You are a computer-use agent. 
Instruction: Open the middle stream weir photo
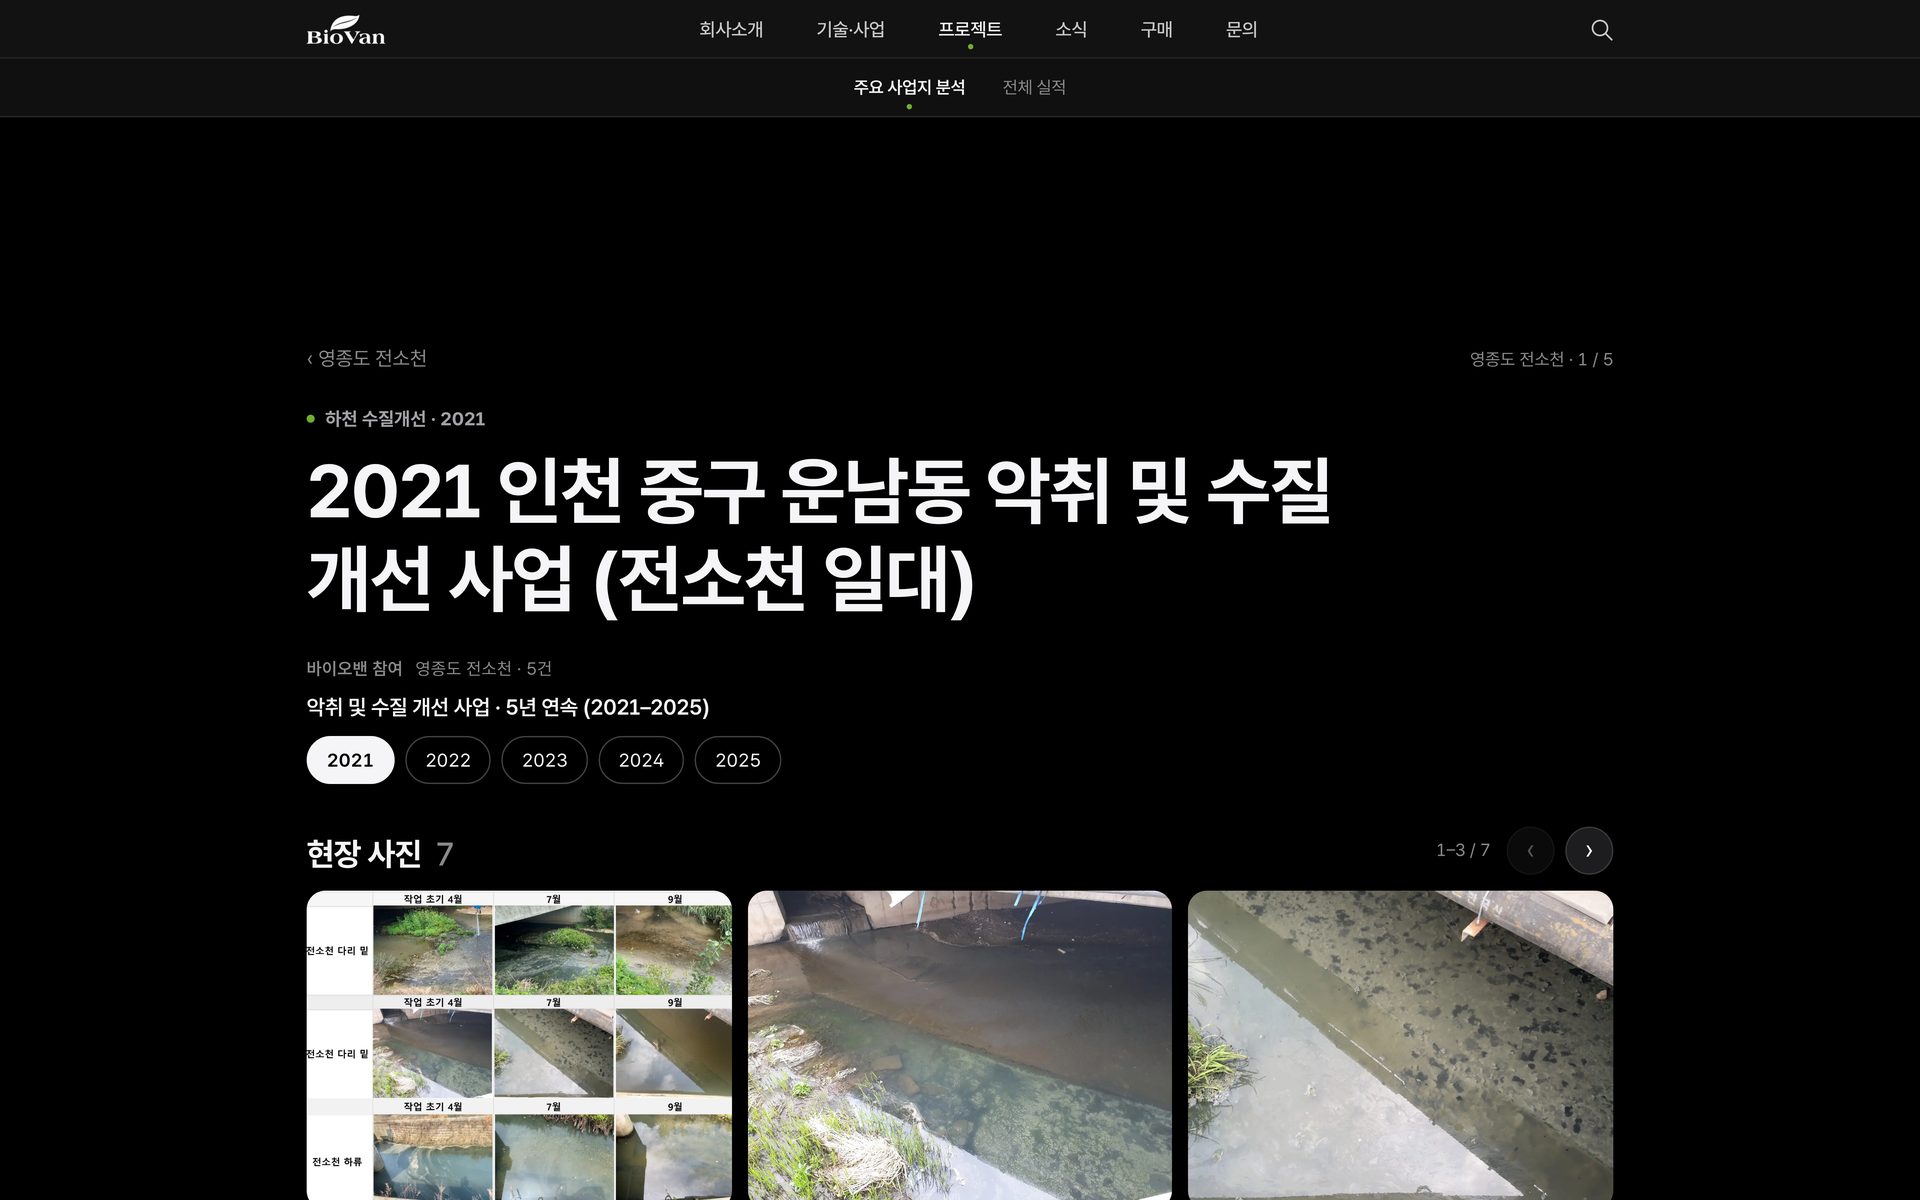click(x=960, y=1045)
